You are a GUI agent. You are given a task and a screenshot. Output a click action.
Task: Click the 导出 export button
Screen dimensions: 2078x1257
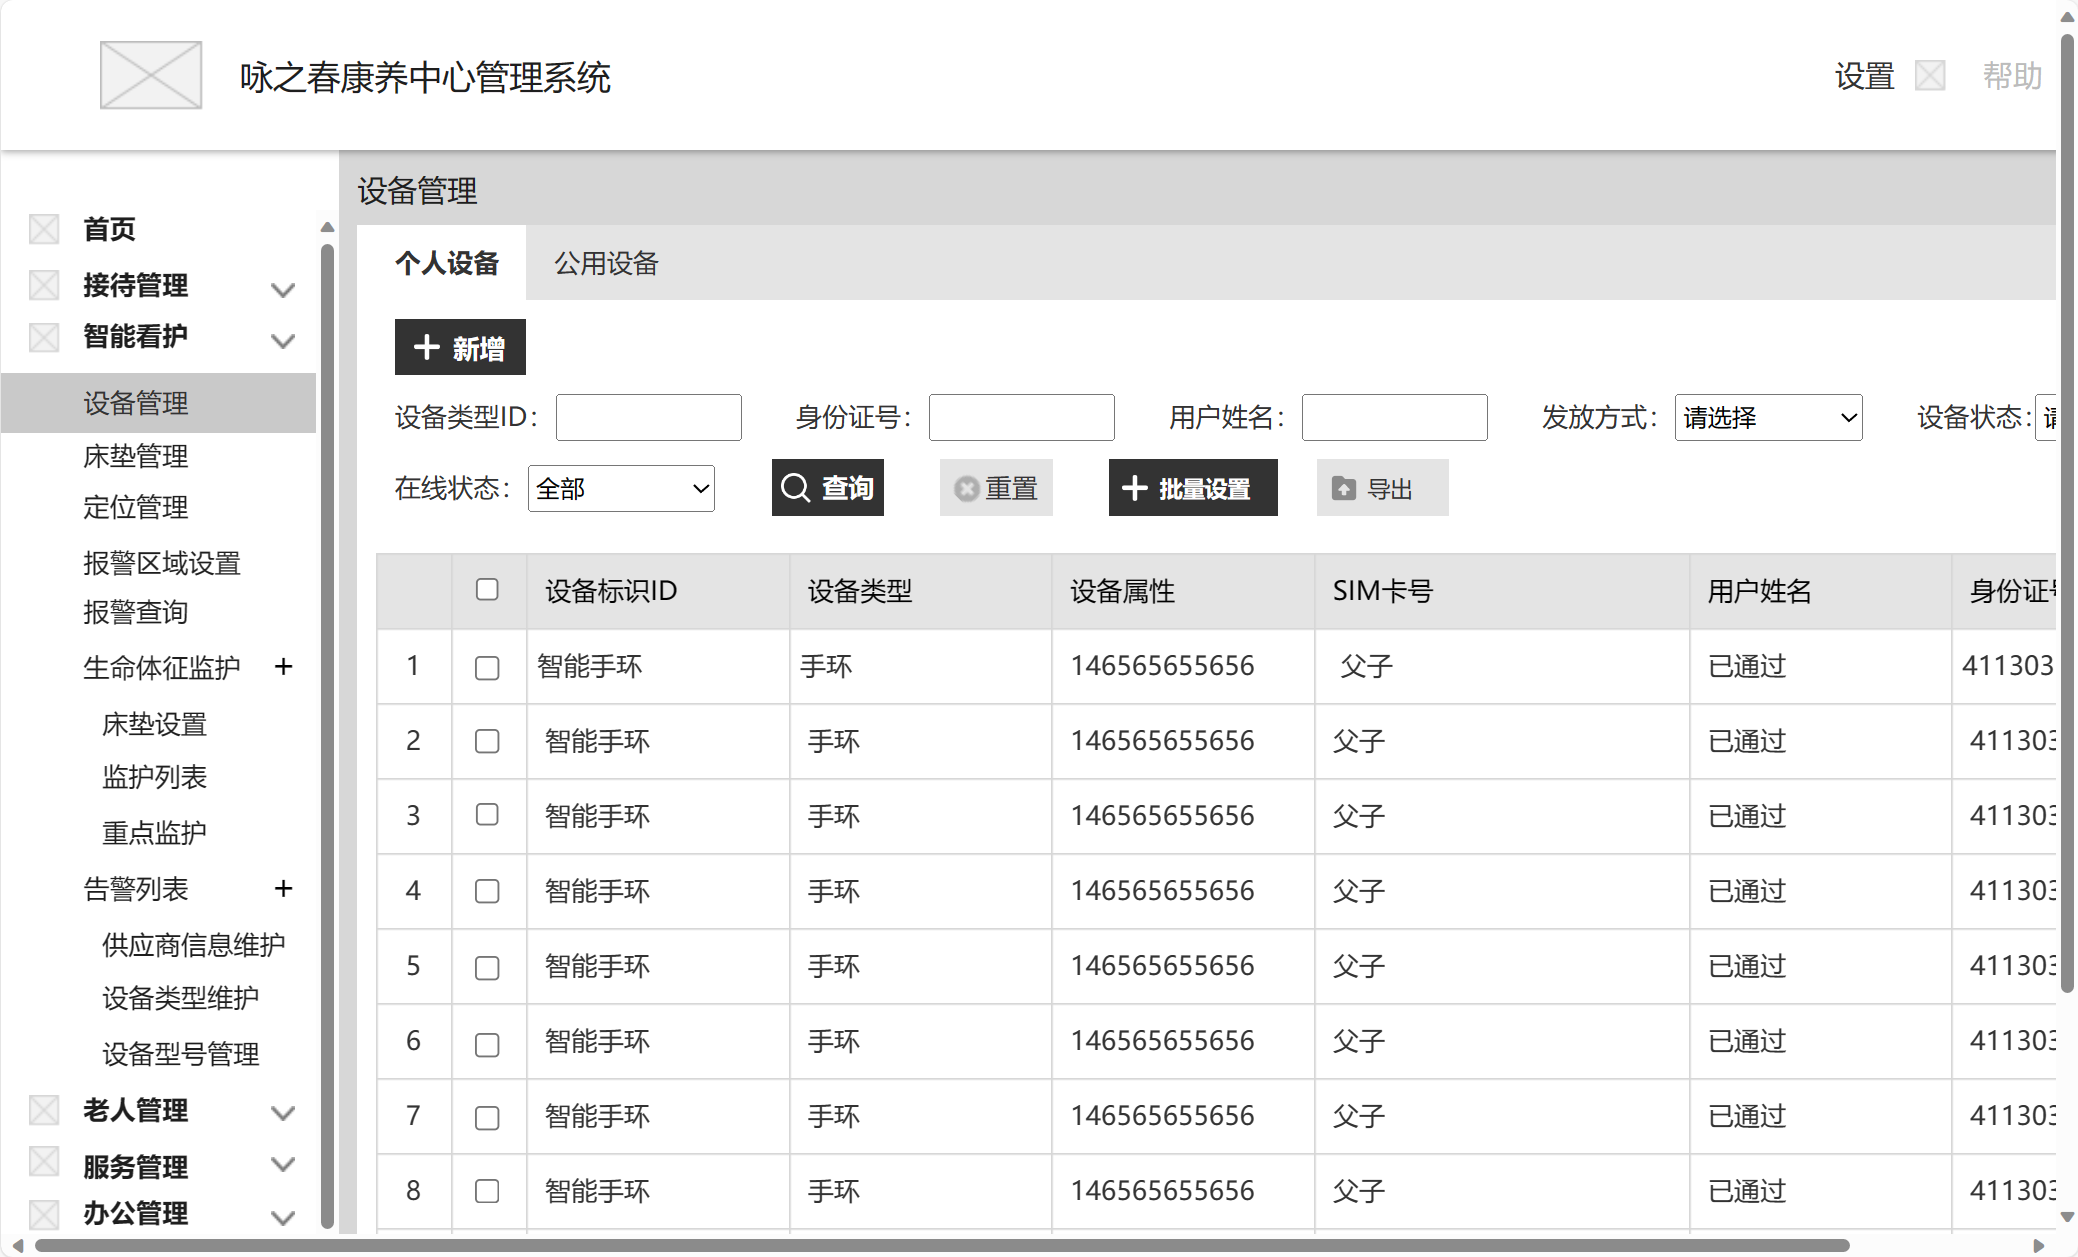click(1382, 488)
